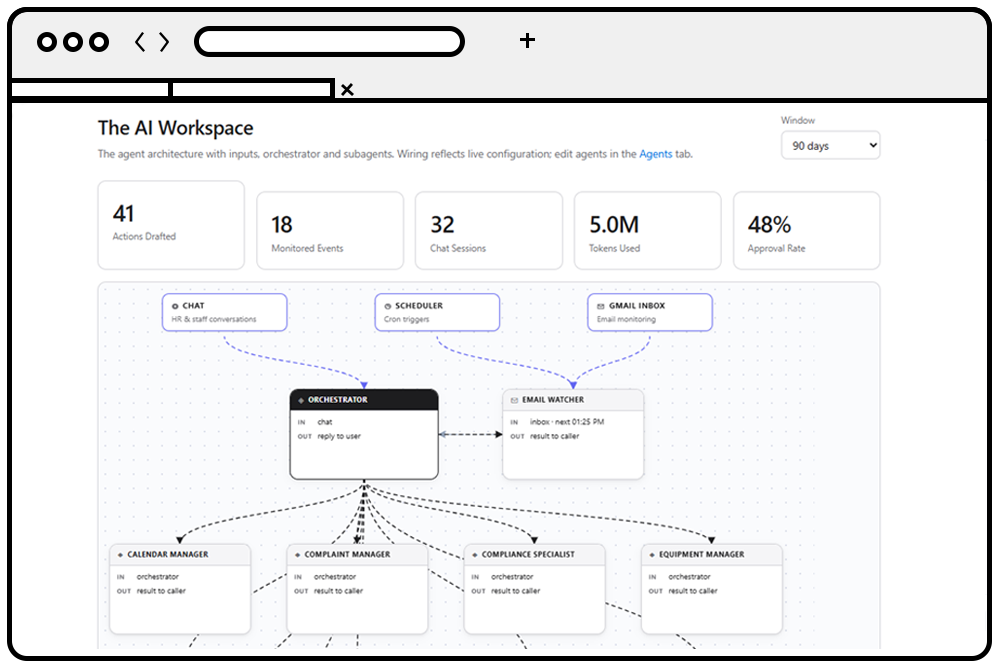
Task: Select the second browser tab
Action: (253, 89)
